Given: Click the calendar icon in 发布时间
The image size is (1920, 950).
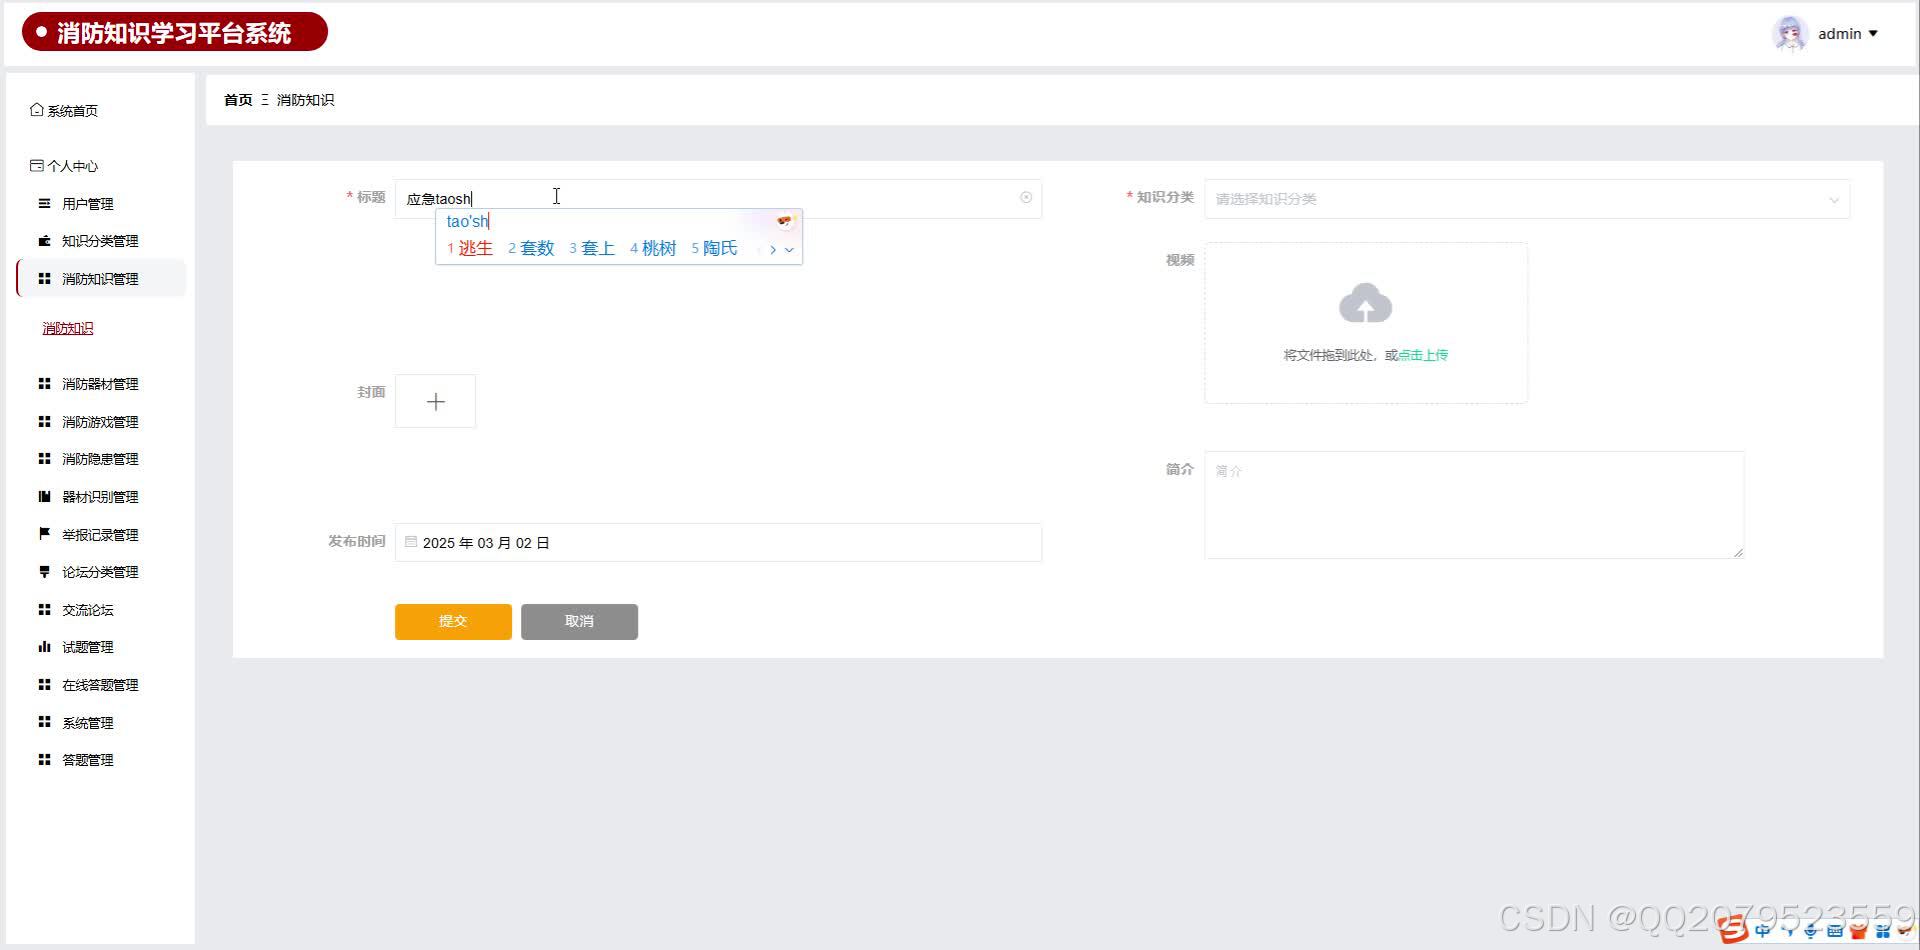Looking at the screenshot, I should click(x=411, y=542).
